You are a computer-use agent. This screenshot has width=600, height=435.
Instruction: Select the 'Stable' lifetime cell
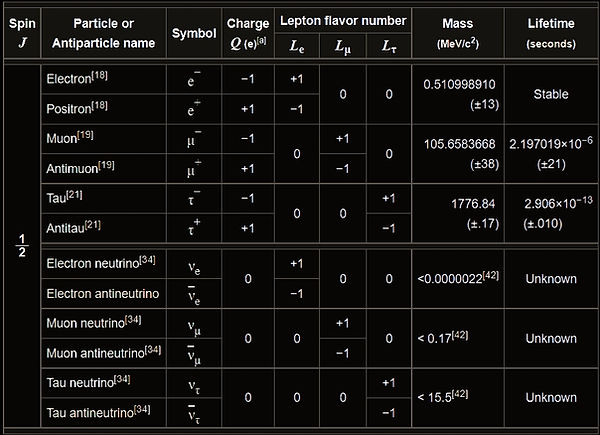coord(551,94)
